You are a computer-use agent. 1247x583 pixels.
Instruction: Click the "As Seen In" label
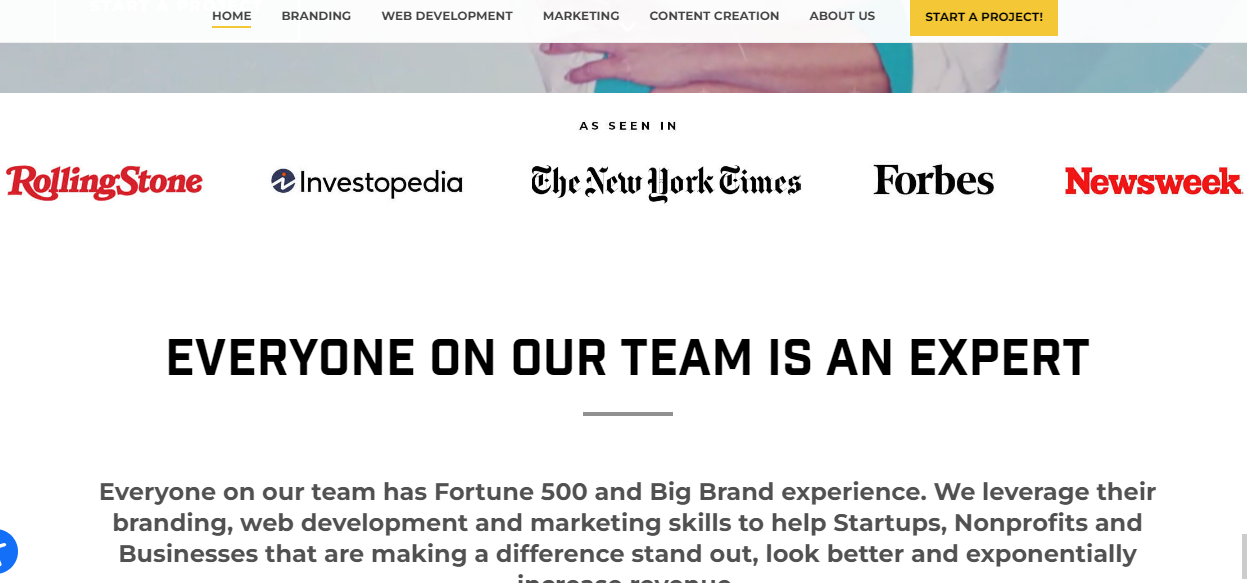click(628, 126)
